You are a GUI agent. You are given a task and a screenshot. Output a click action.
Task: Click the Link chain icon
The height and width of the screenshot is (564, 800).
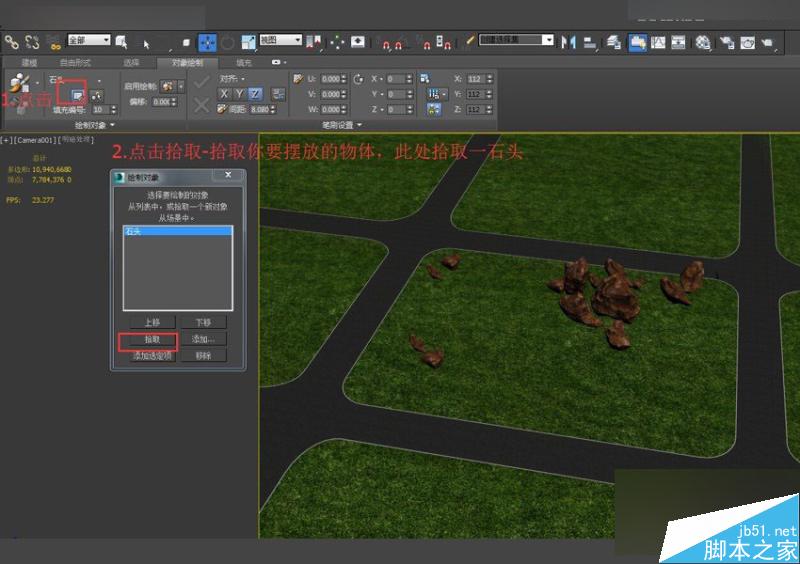coord(11,42)
